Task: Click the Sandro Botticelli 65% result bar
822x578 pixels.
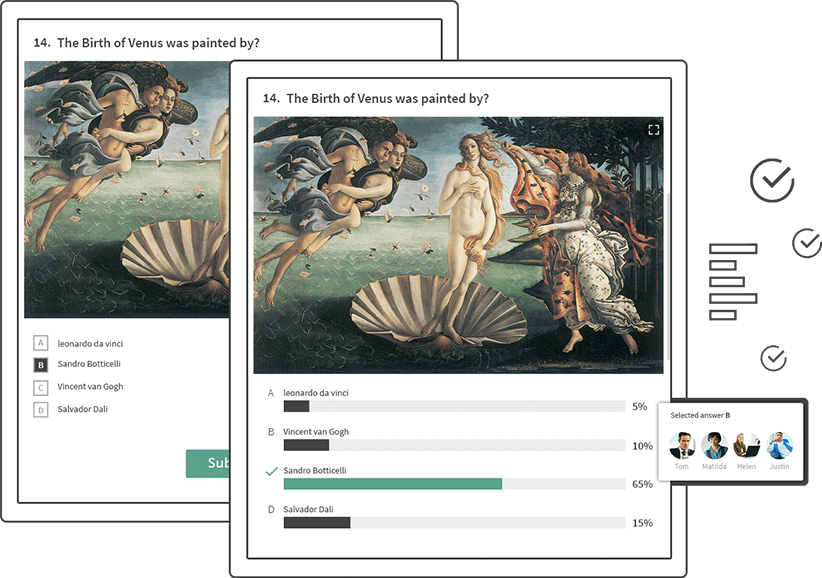Action: click(454, 484)
